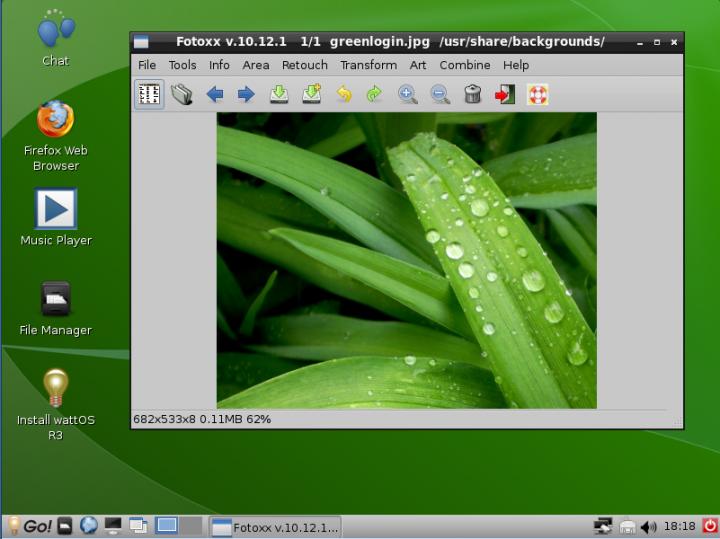
Task: Go to the next image with right arrow
Action: [x=246, y=95]
